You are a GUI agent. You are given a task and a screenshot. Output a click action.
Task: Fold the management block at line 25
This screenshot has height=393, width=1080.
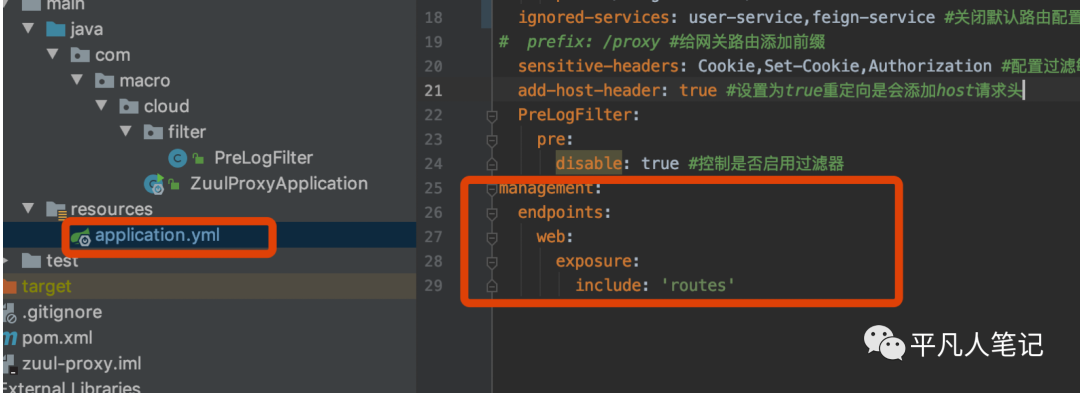tap(491, 189)
